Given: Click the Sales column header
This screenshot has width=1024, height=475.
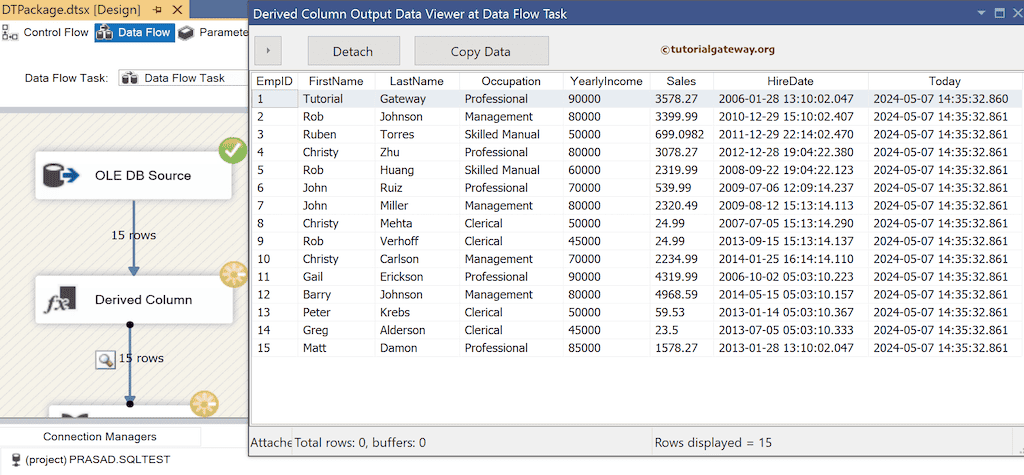Looking at the screenshot, I should (681, 81).
